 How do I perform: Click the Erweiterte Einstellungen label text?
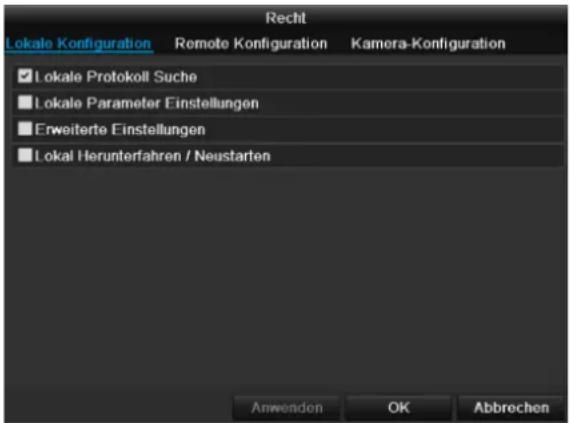pyautogui.click(x=120, y=130)
